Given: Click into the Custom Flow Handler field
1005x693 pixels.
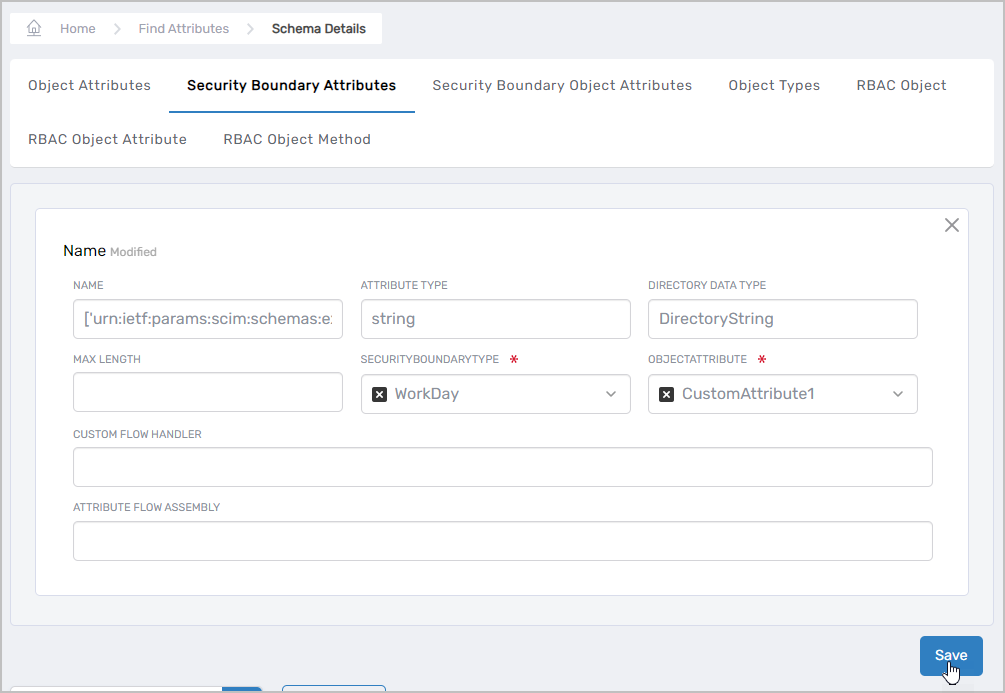Looking at the screenshot, I should click(x=502, y=467).
